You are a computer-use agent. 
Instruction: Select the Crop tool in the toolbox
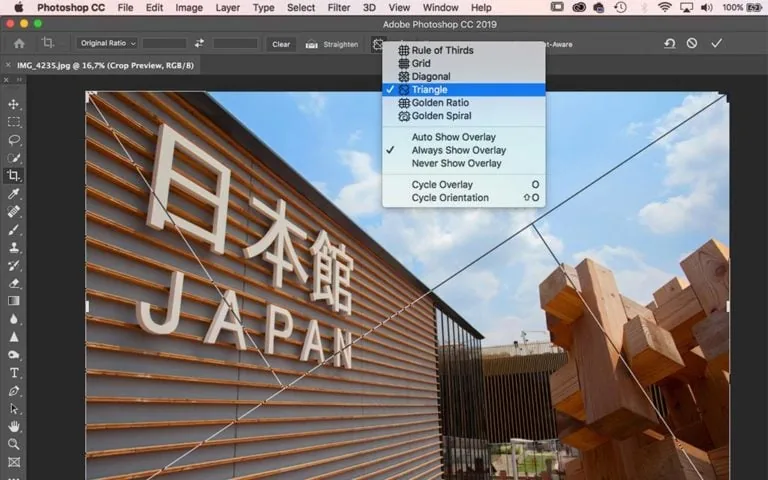click(14, 175)
